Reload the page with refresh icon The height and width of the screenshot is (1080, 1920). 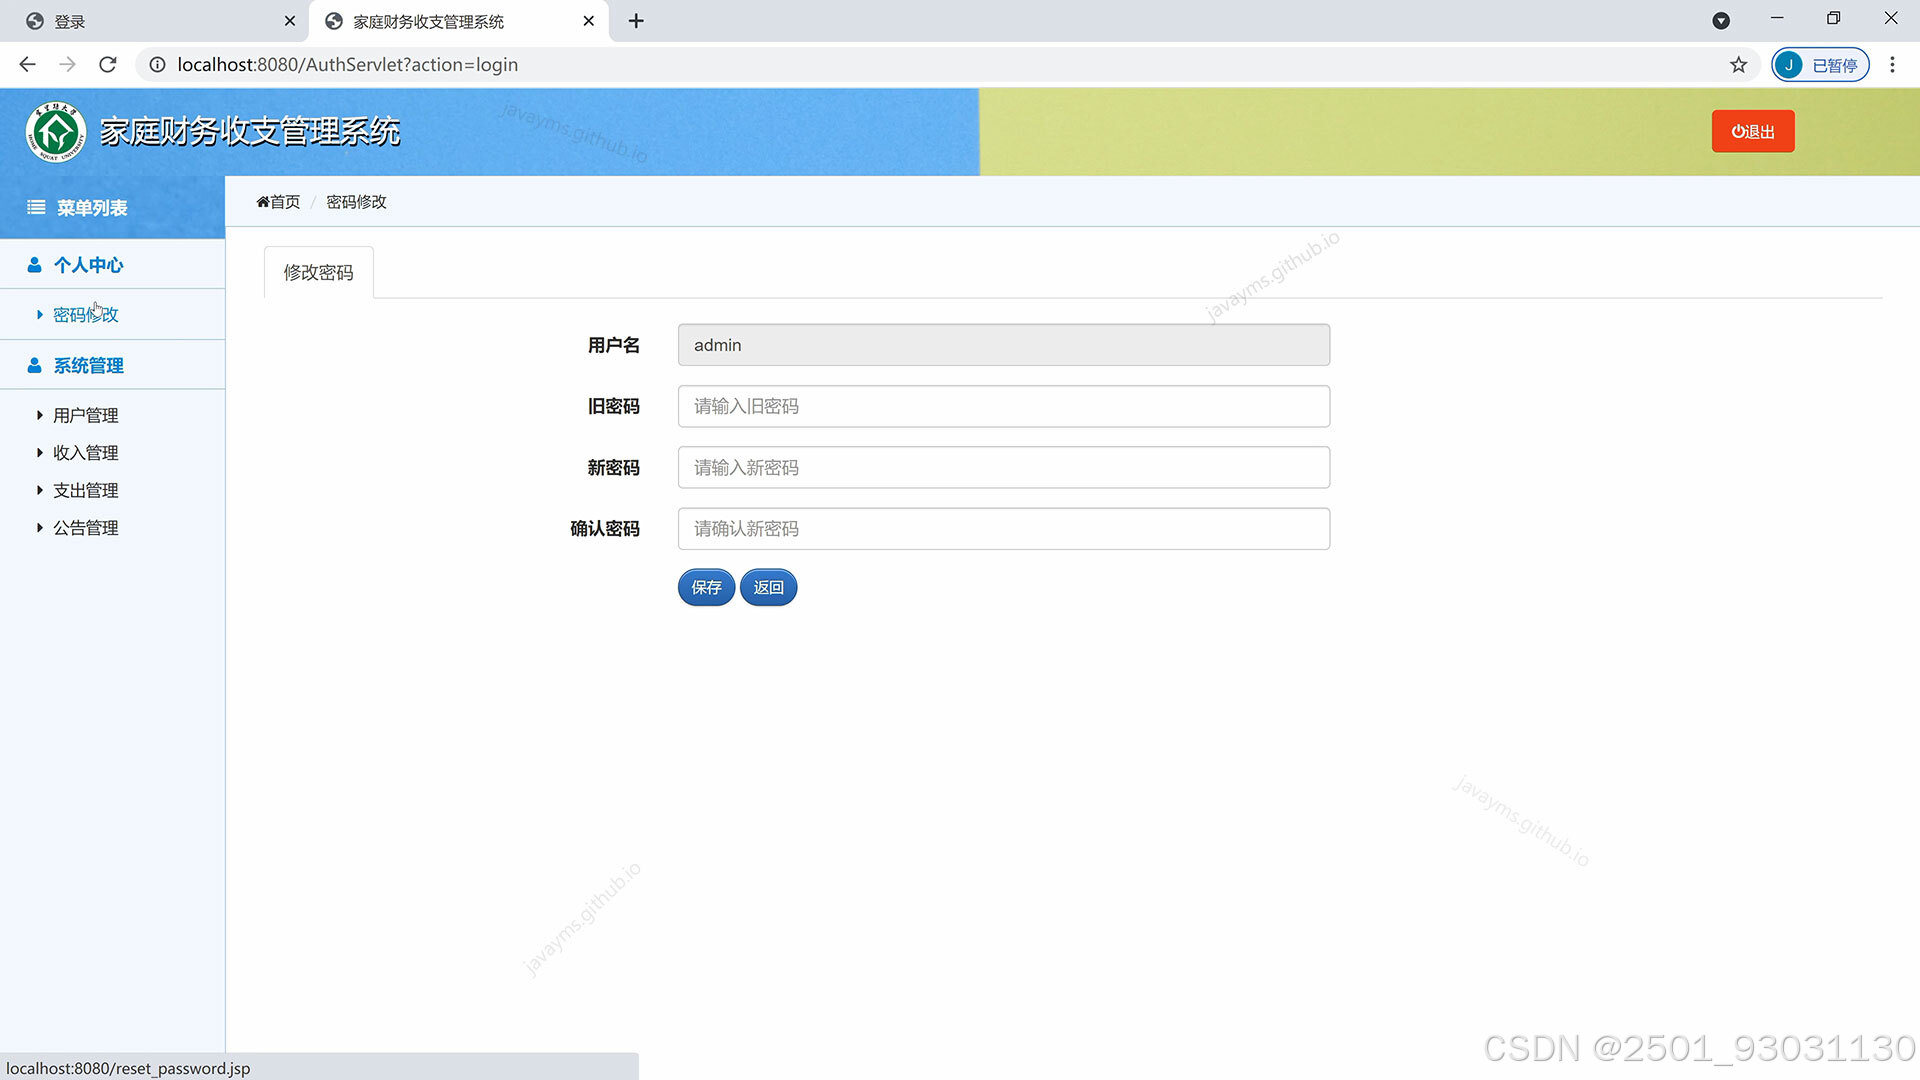click(108, 65)
